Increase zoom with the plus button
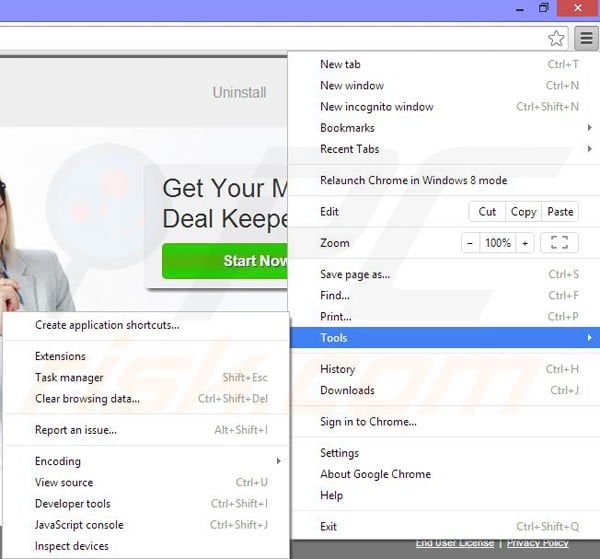The image size is (600, 559). pyautogui.click(x=525, y=243)
